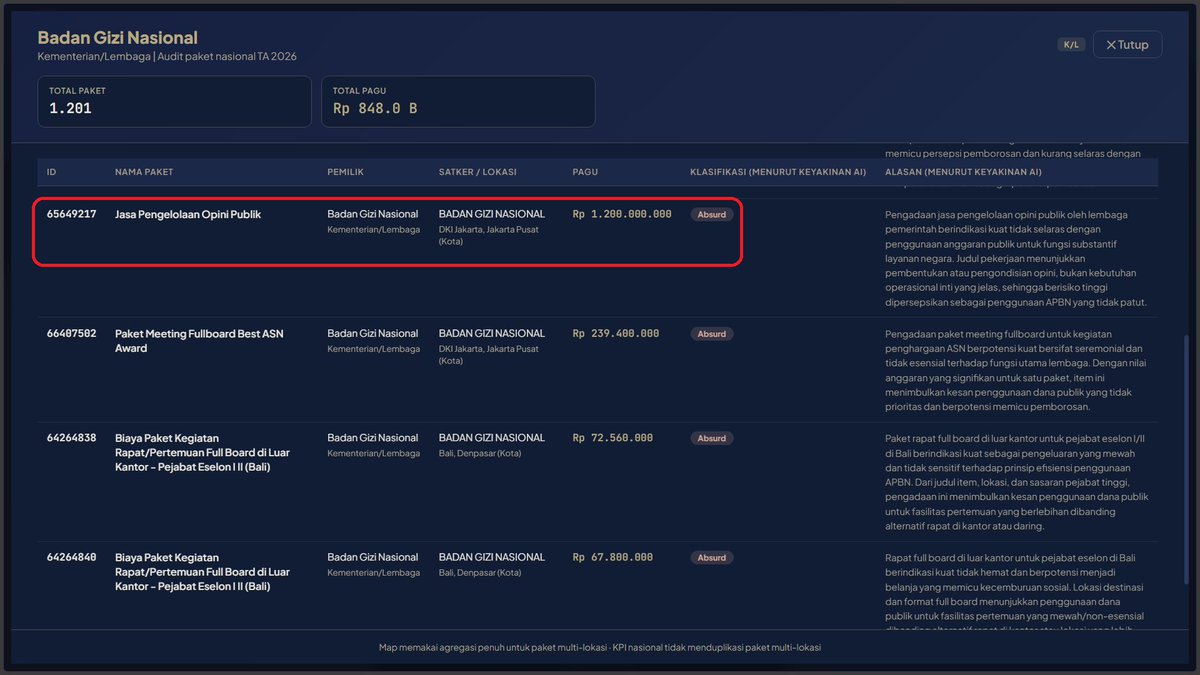Click the K/L badge near Tutup
The width and height of the screenshot is (1200, 675).
point(1071,45)
